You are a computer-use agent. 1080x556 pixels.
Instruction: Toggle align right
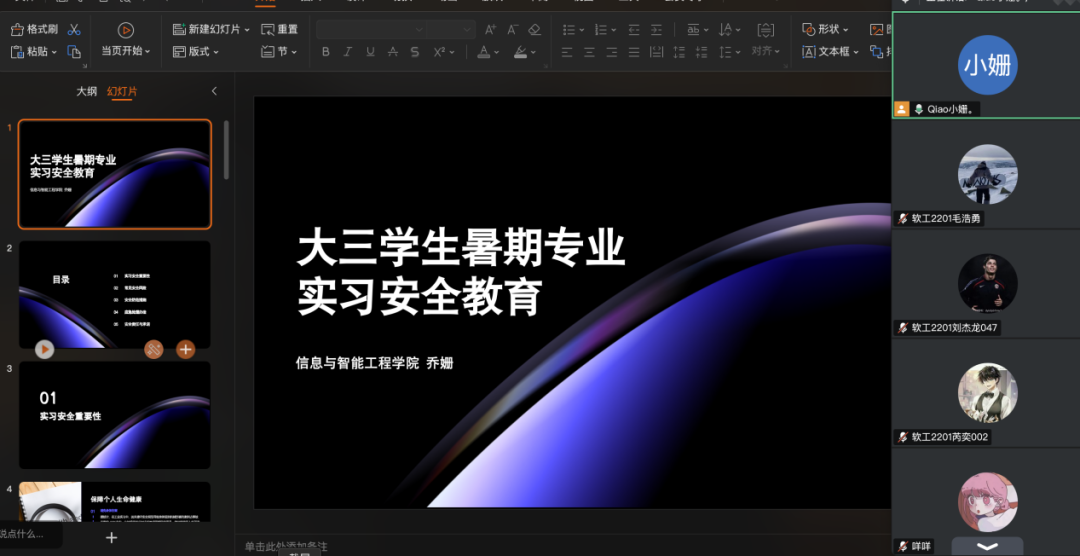612,52
